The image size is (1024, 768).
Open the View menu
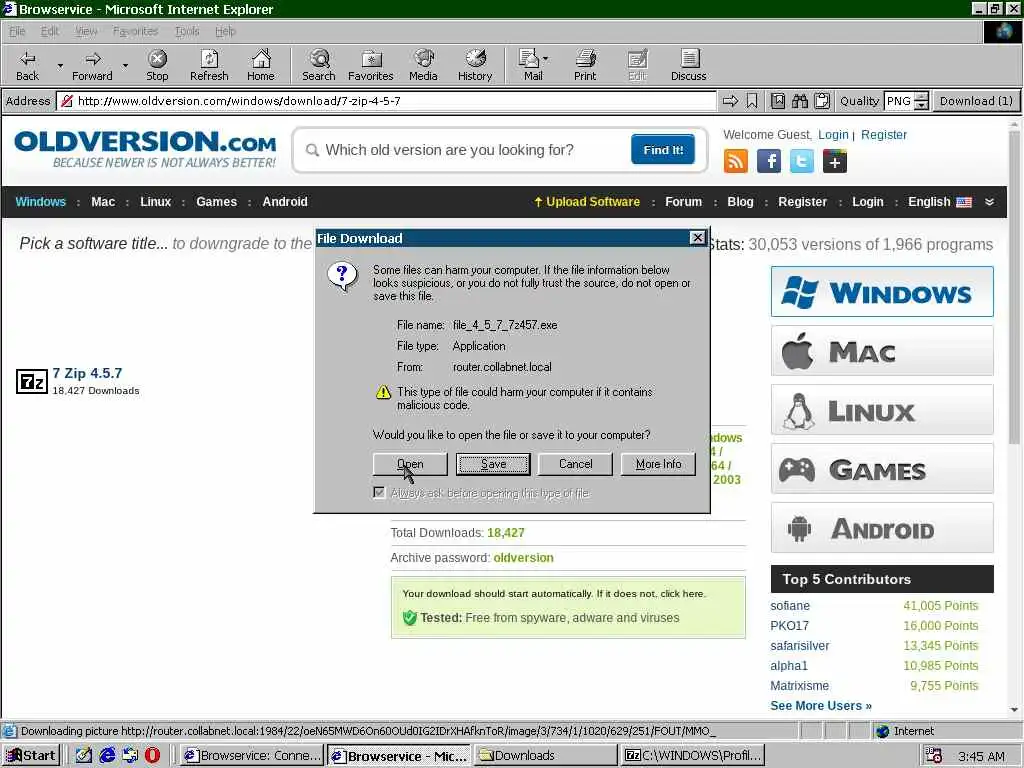[86, 31]
